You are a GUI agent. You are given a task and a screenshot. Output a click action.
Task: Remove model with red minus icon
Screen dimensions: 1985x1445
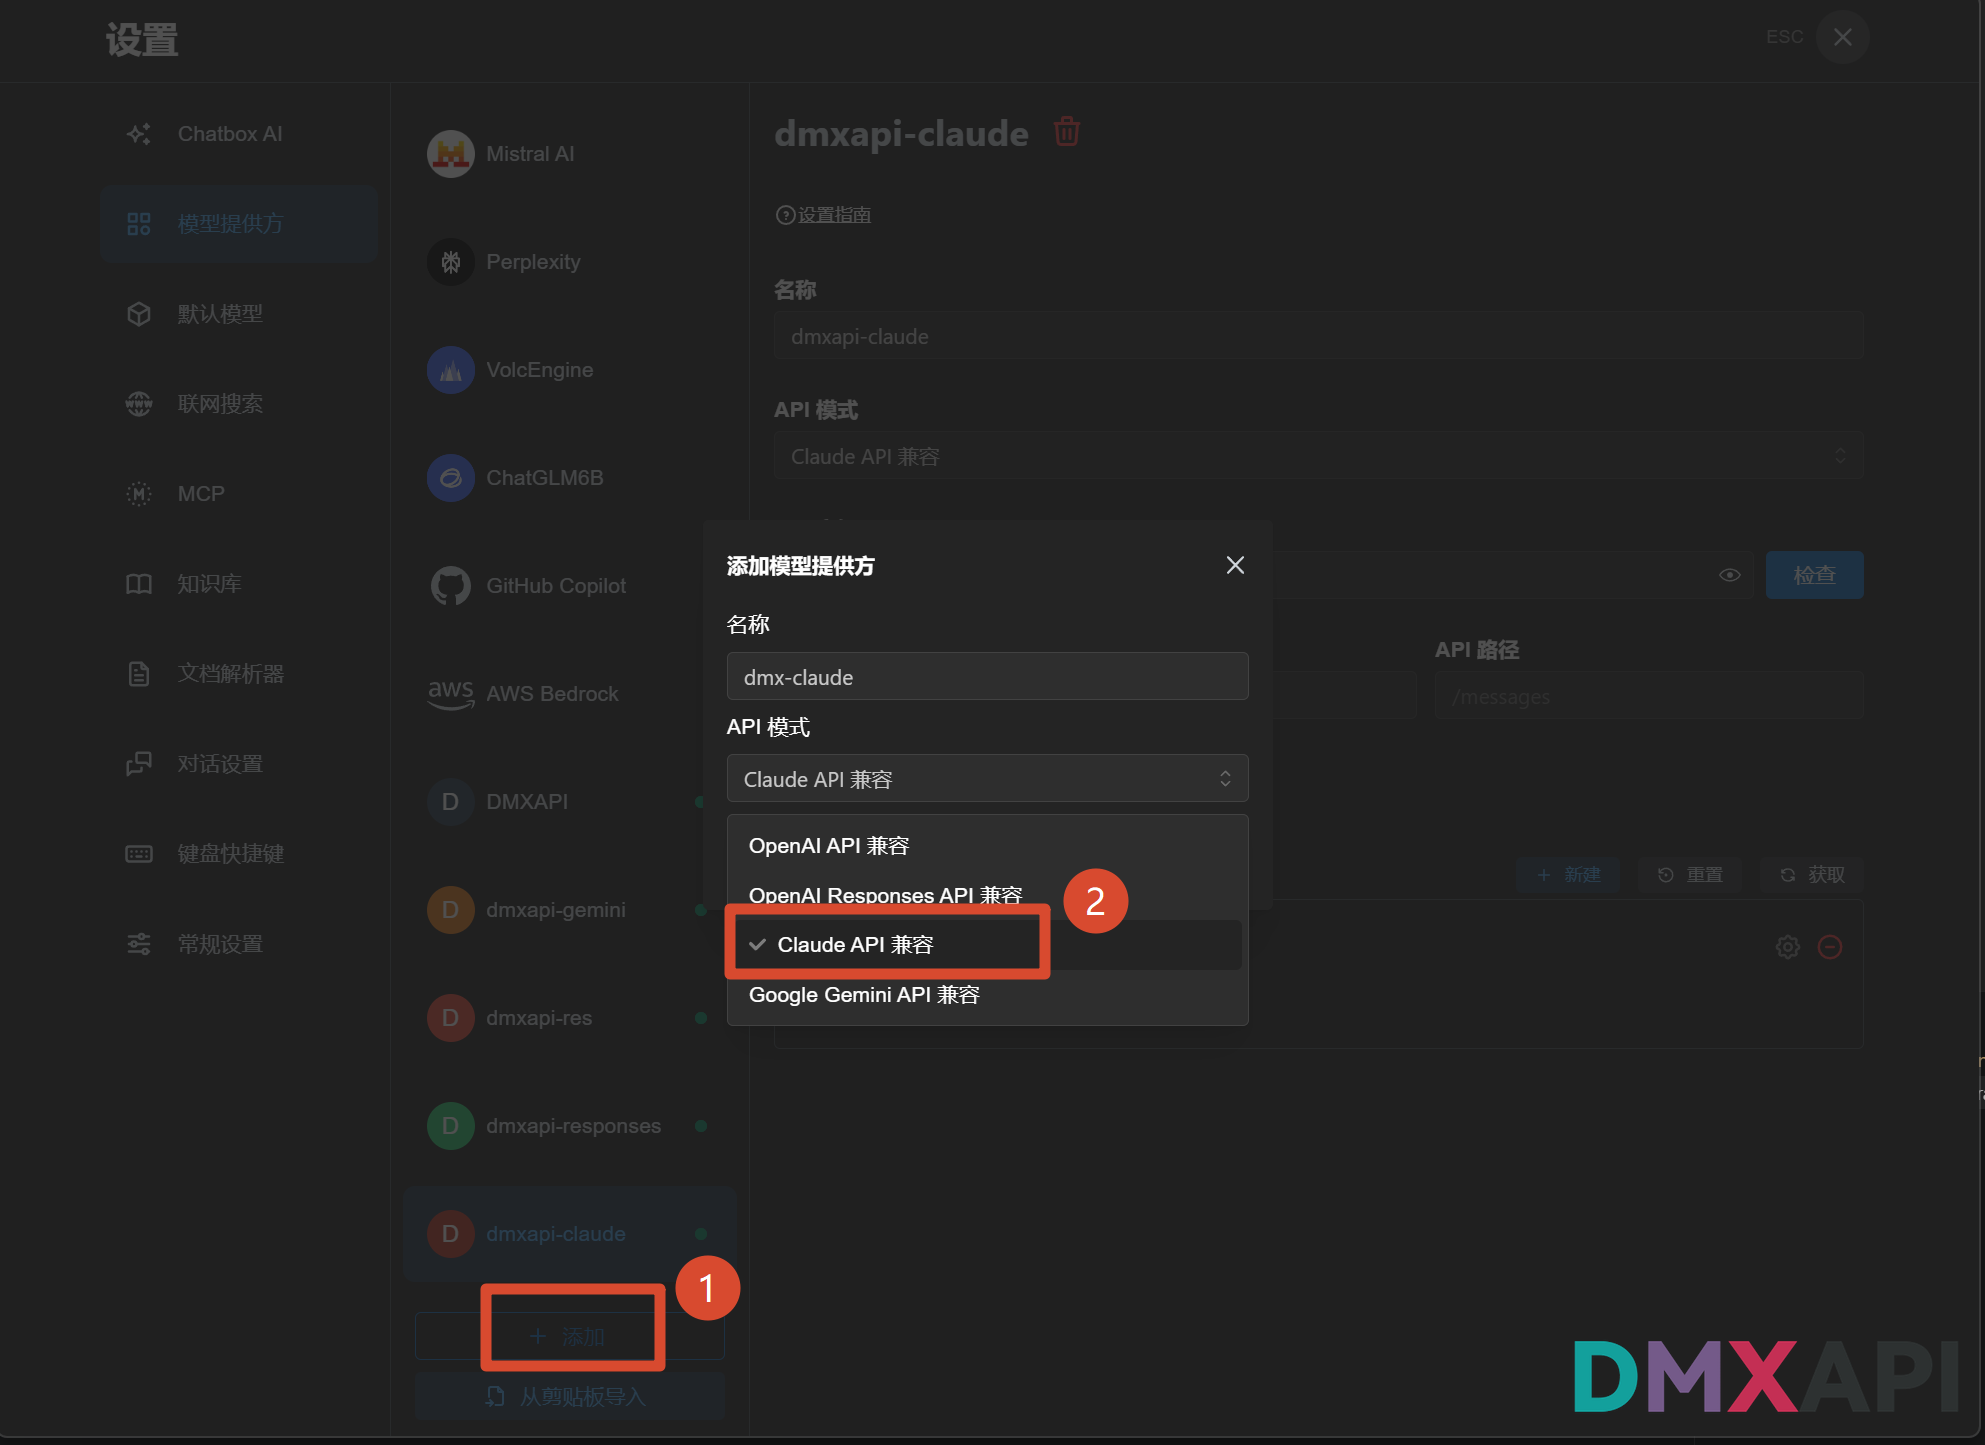pyautogui.click(x=1830, y=947)
